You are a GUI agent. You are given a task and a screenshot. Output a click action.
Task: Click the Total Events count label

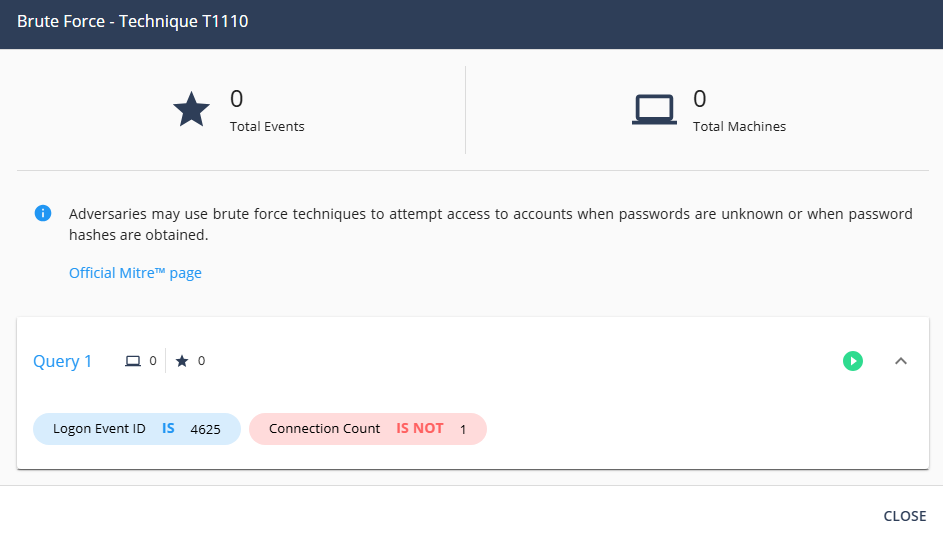pyautogui.click(x=267, y=127)
